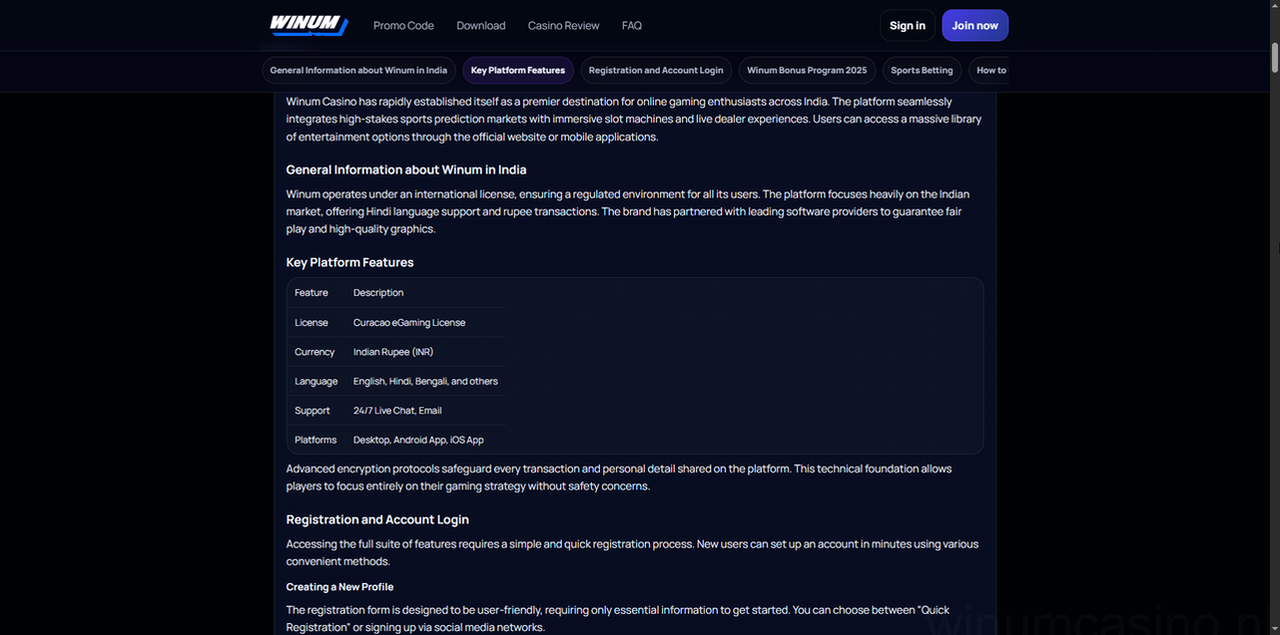Jump to General Information about Winum in India

[358, 71]
